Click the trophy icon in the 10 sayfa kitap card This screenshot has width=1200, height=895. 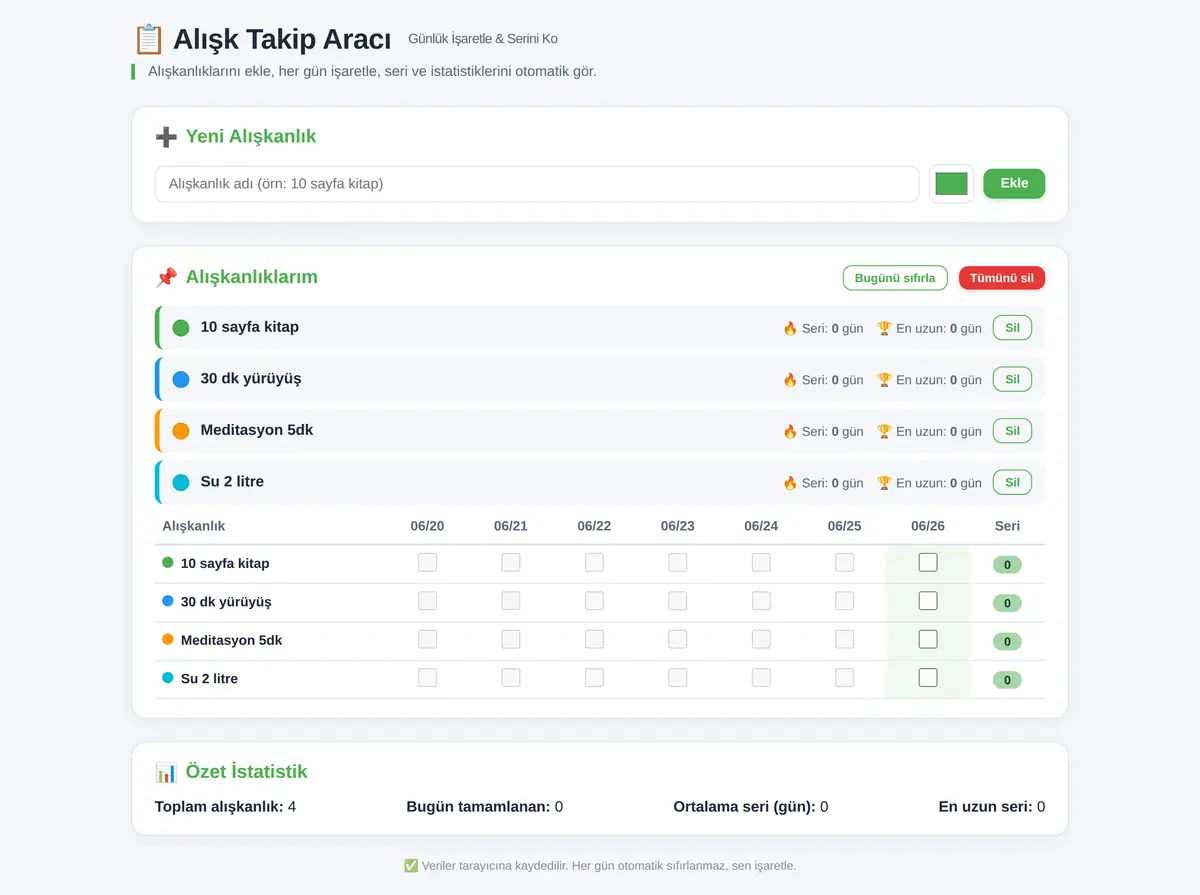pyautogui.click(x=884, y=328)
